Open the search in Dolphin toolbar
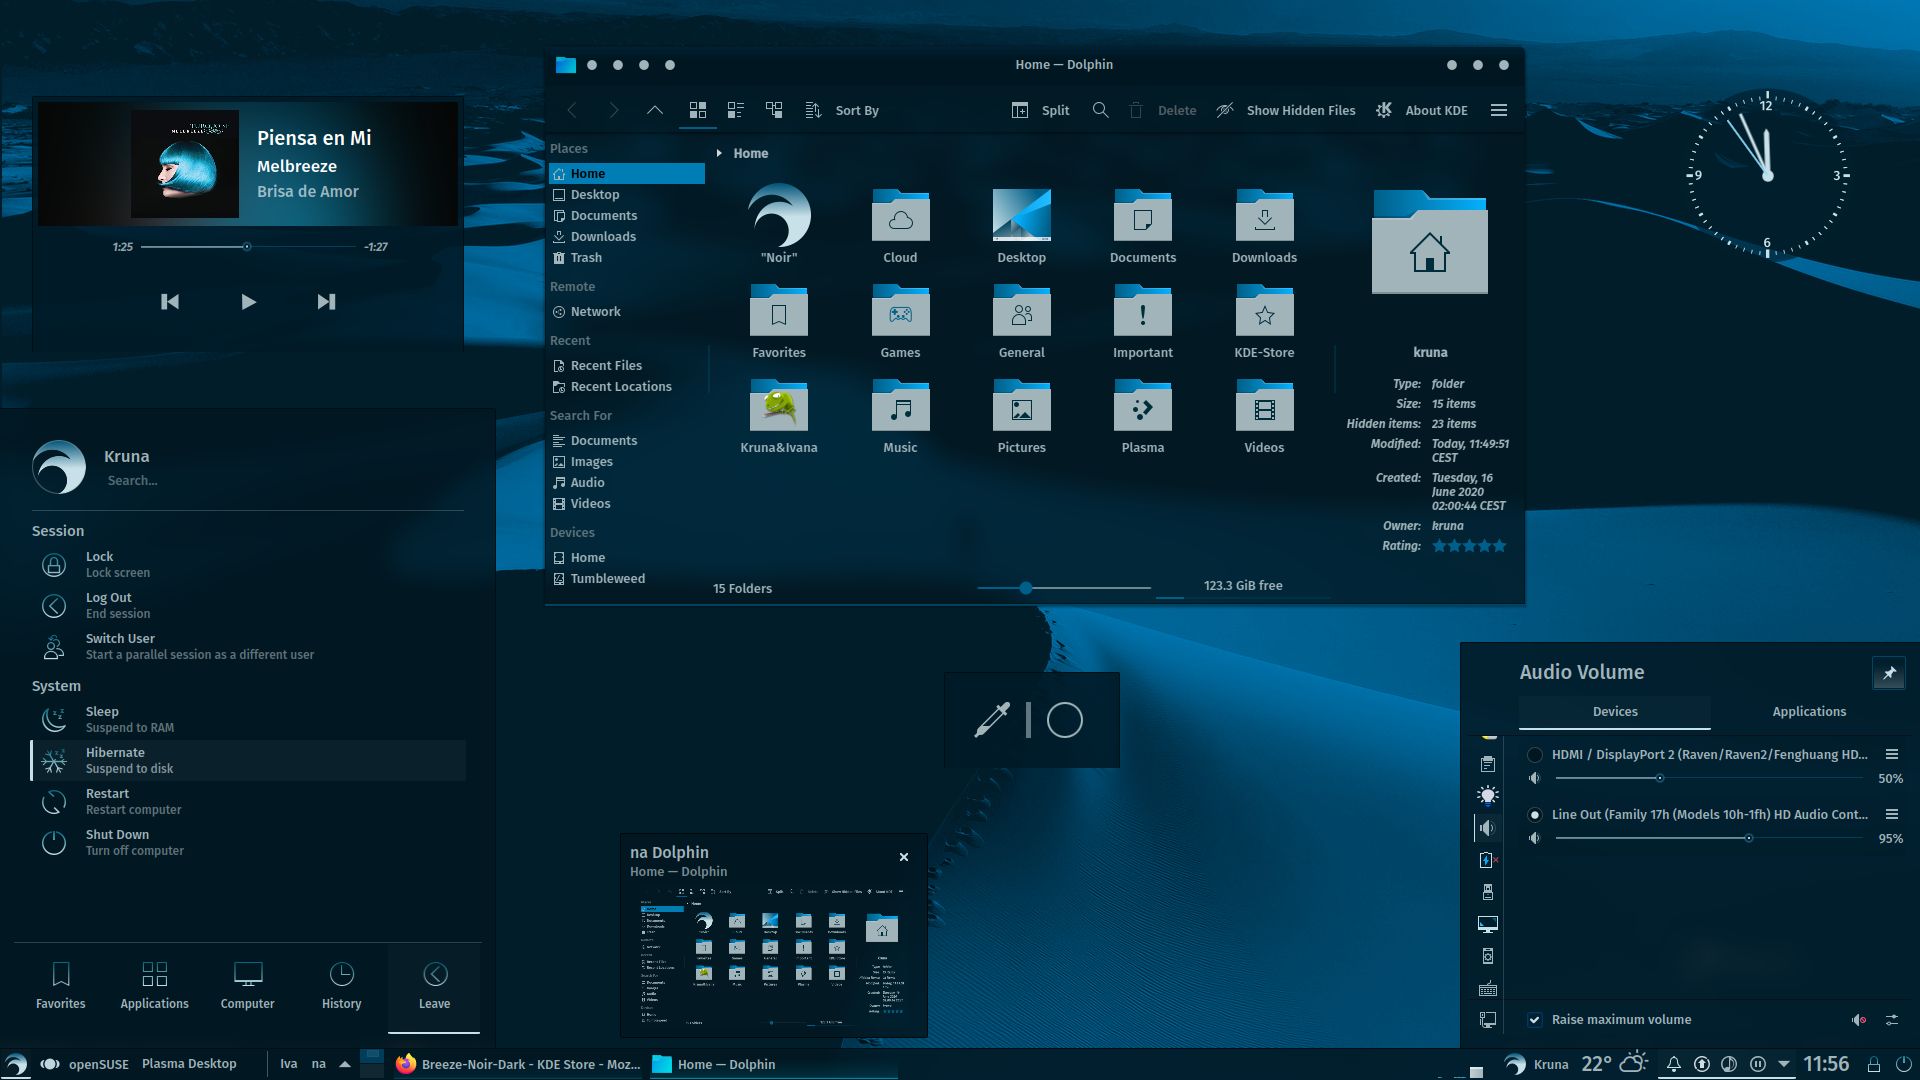The height and width of the screenshot is (1080, 1920). 1100,110
